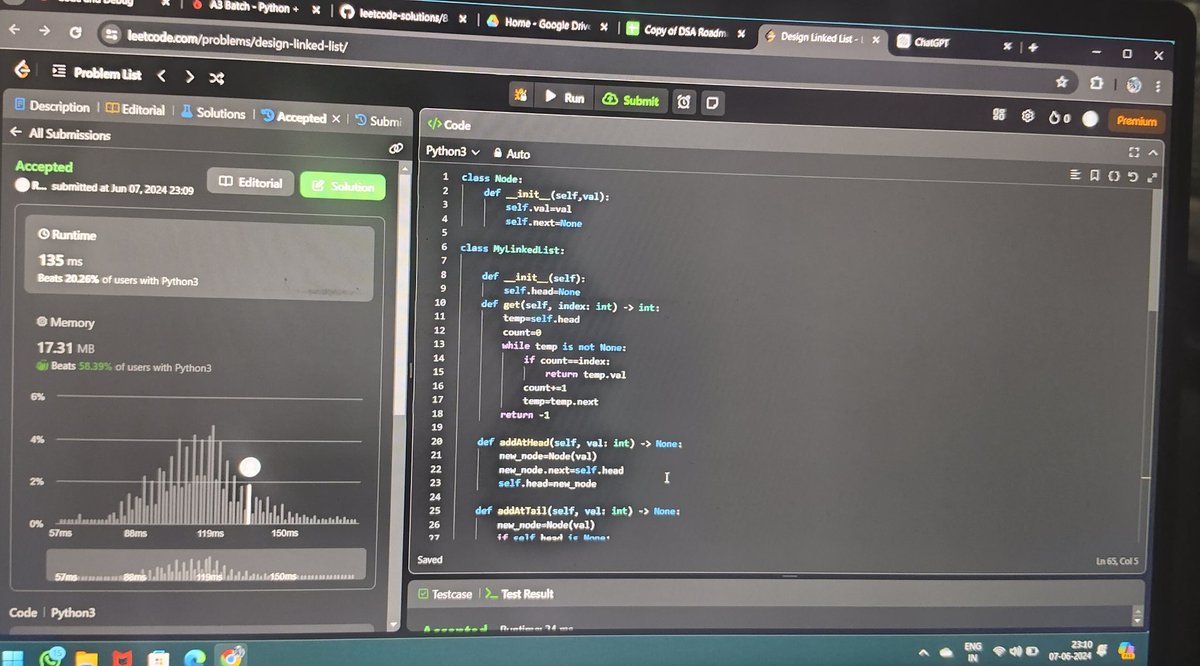Go to next problem arrow

point(190,76)
